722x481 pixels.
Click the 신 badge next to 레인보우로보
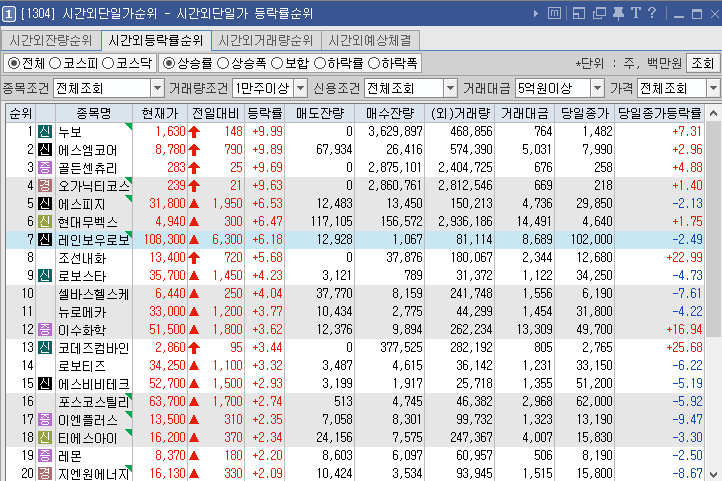coord(45,239)
